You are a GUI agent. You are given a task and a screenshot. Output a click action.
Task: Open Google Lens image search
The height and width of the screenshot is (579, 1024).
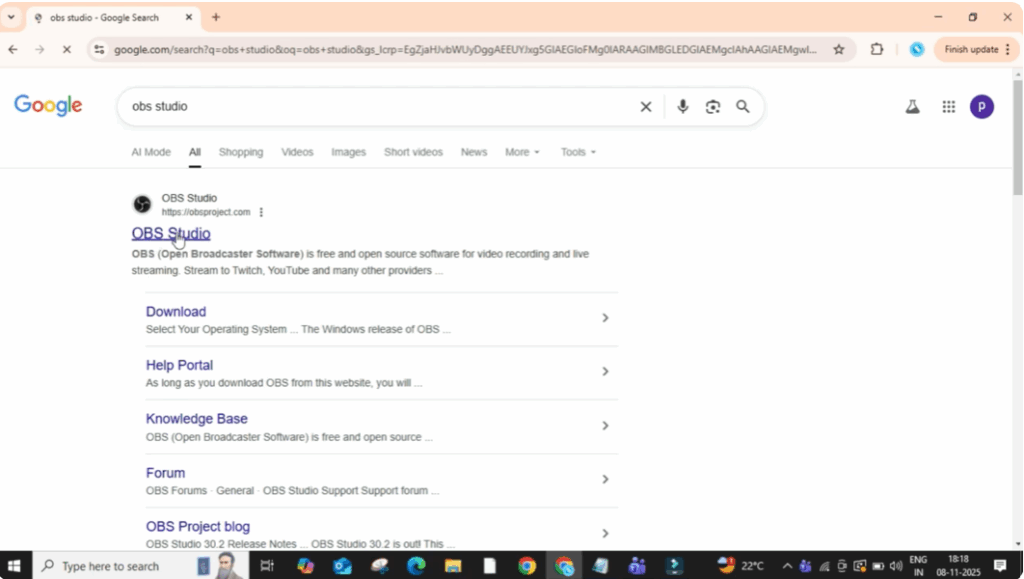click(x=712, y=106)
